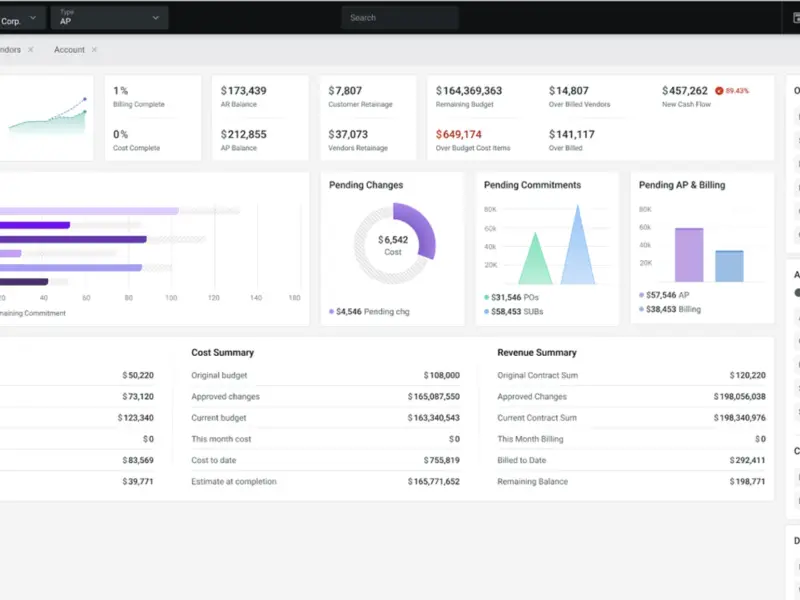Switch to the Account tab
Image resolution: width=800 pixels, height=600 pixels.
pos(69,49)
